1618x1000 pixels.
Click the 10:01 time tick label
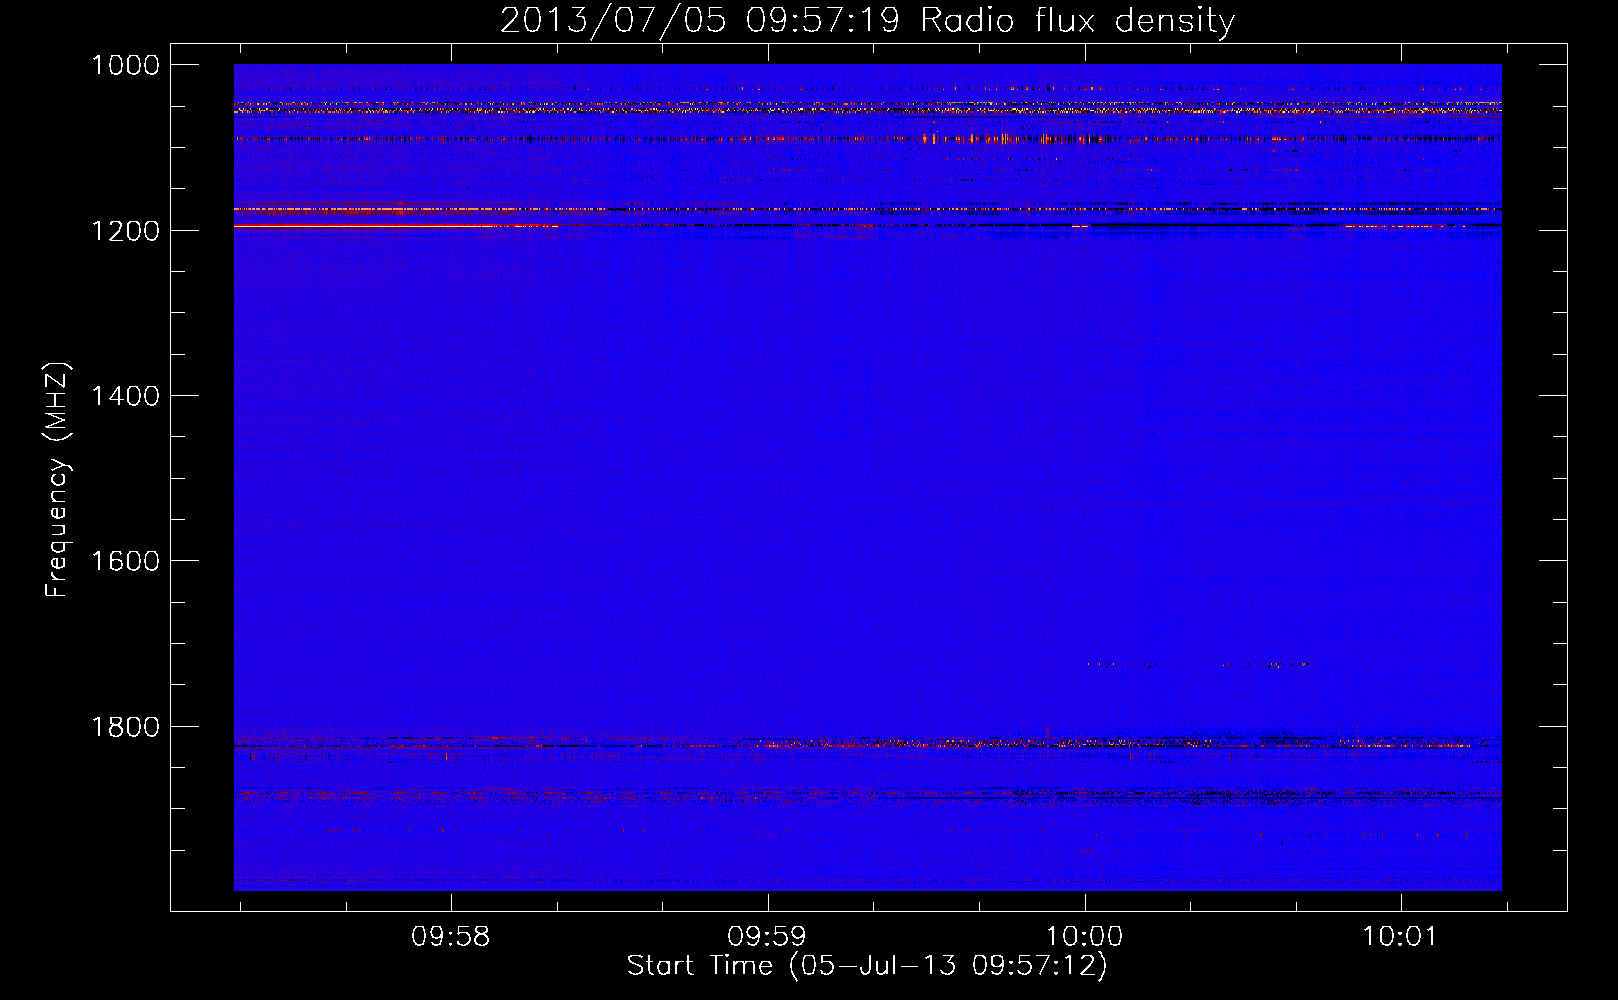point(1400,937)
